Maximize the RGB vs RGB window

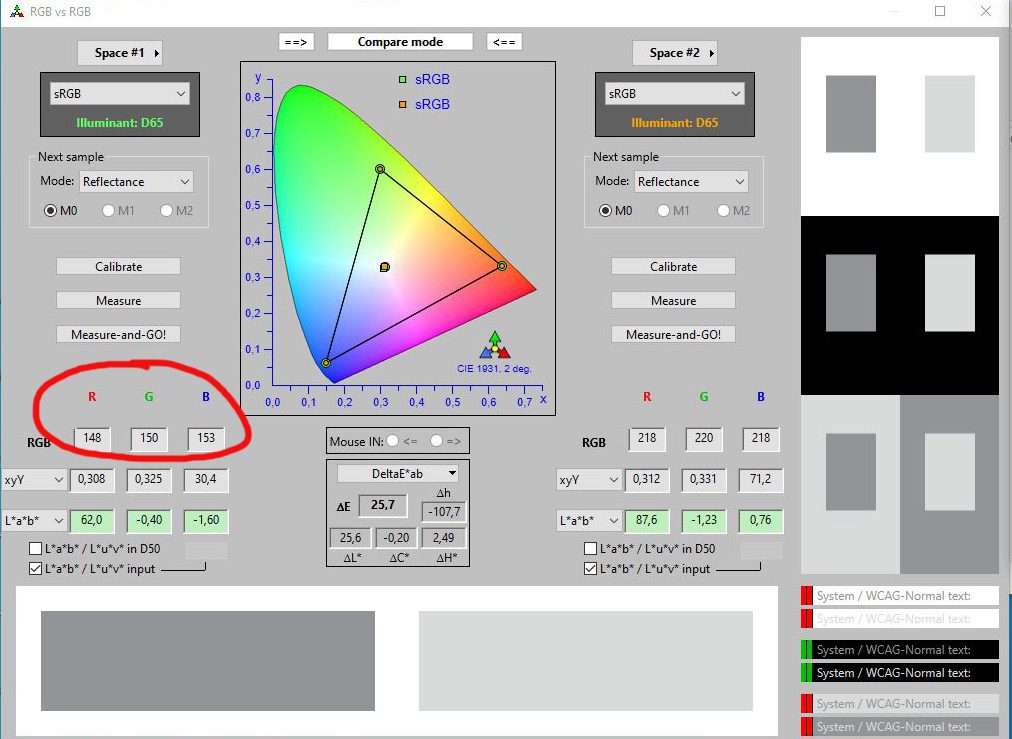click(x=940, y=11)
